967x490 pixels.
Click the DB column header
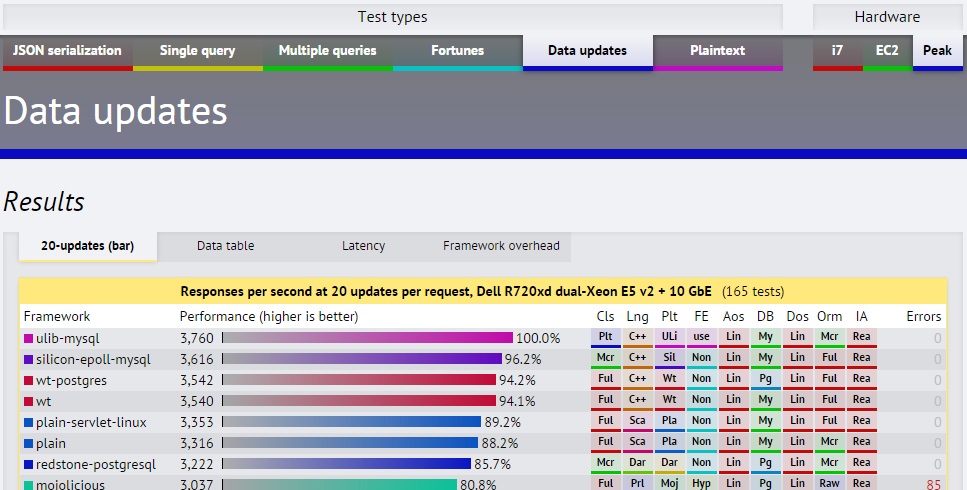click(x=765, y=316)
